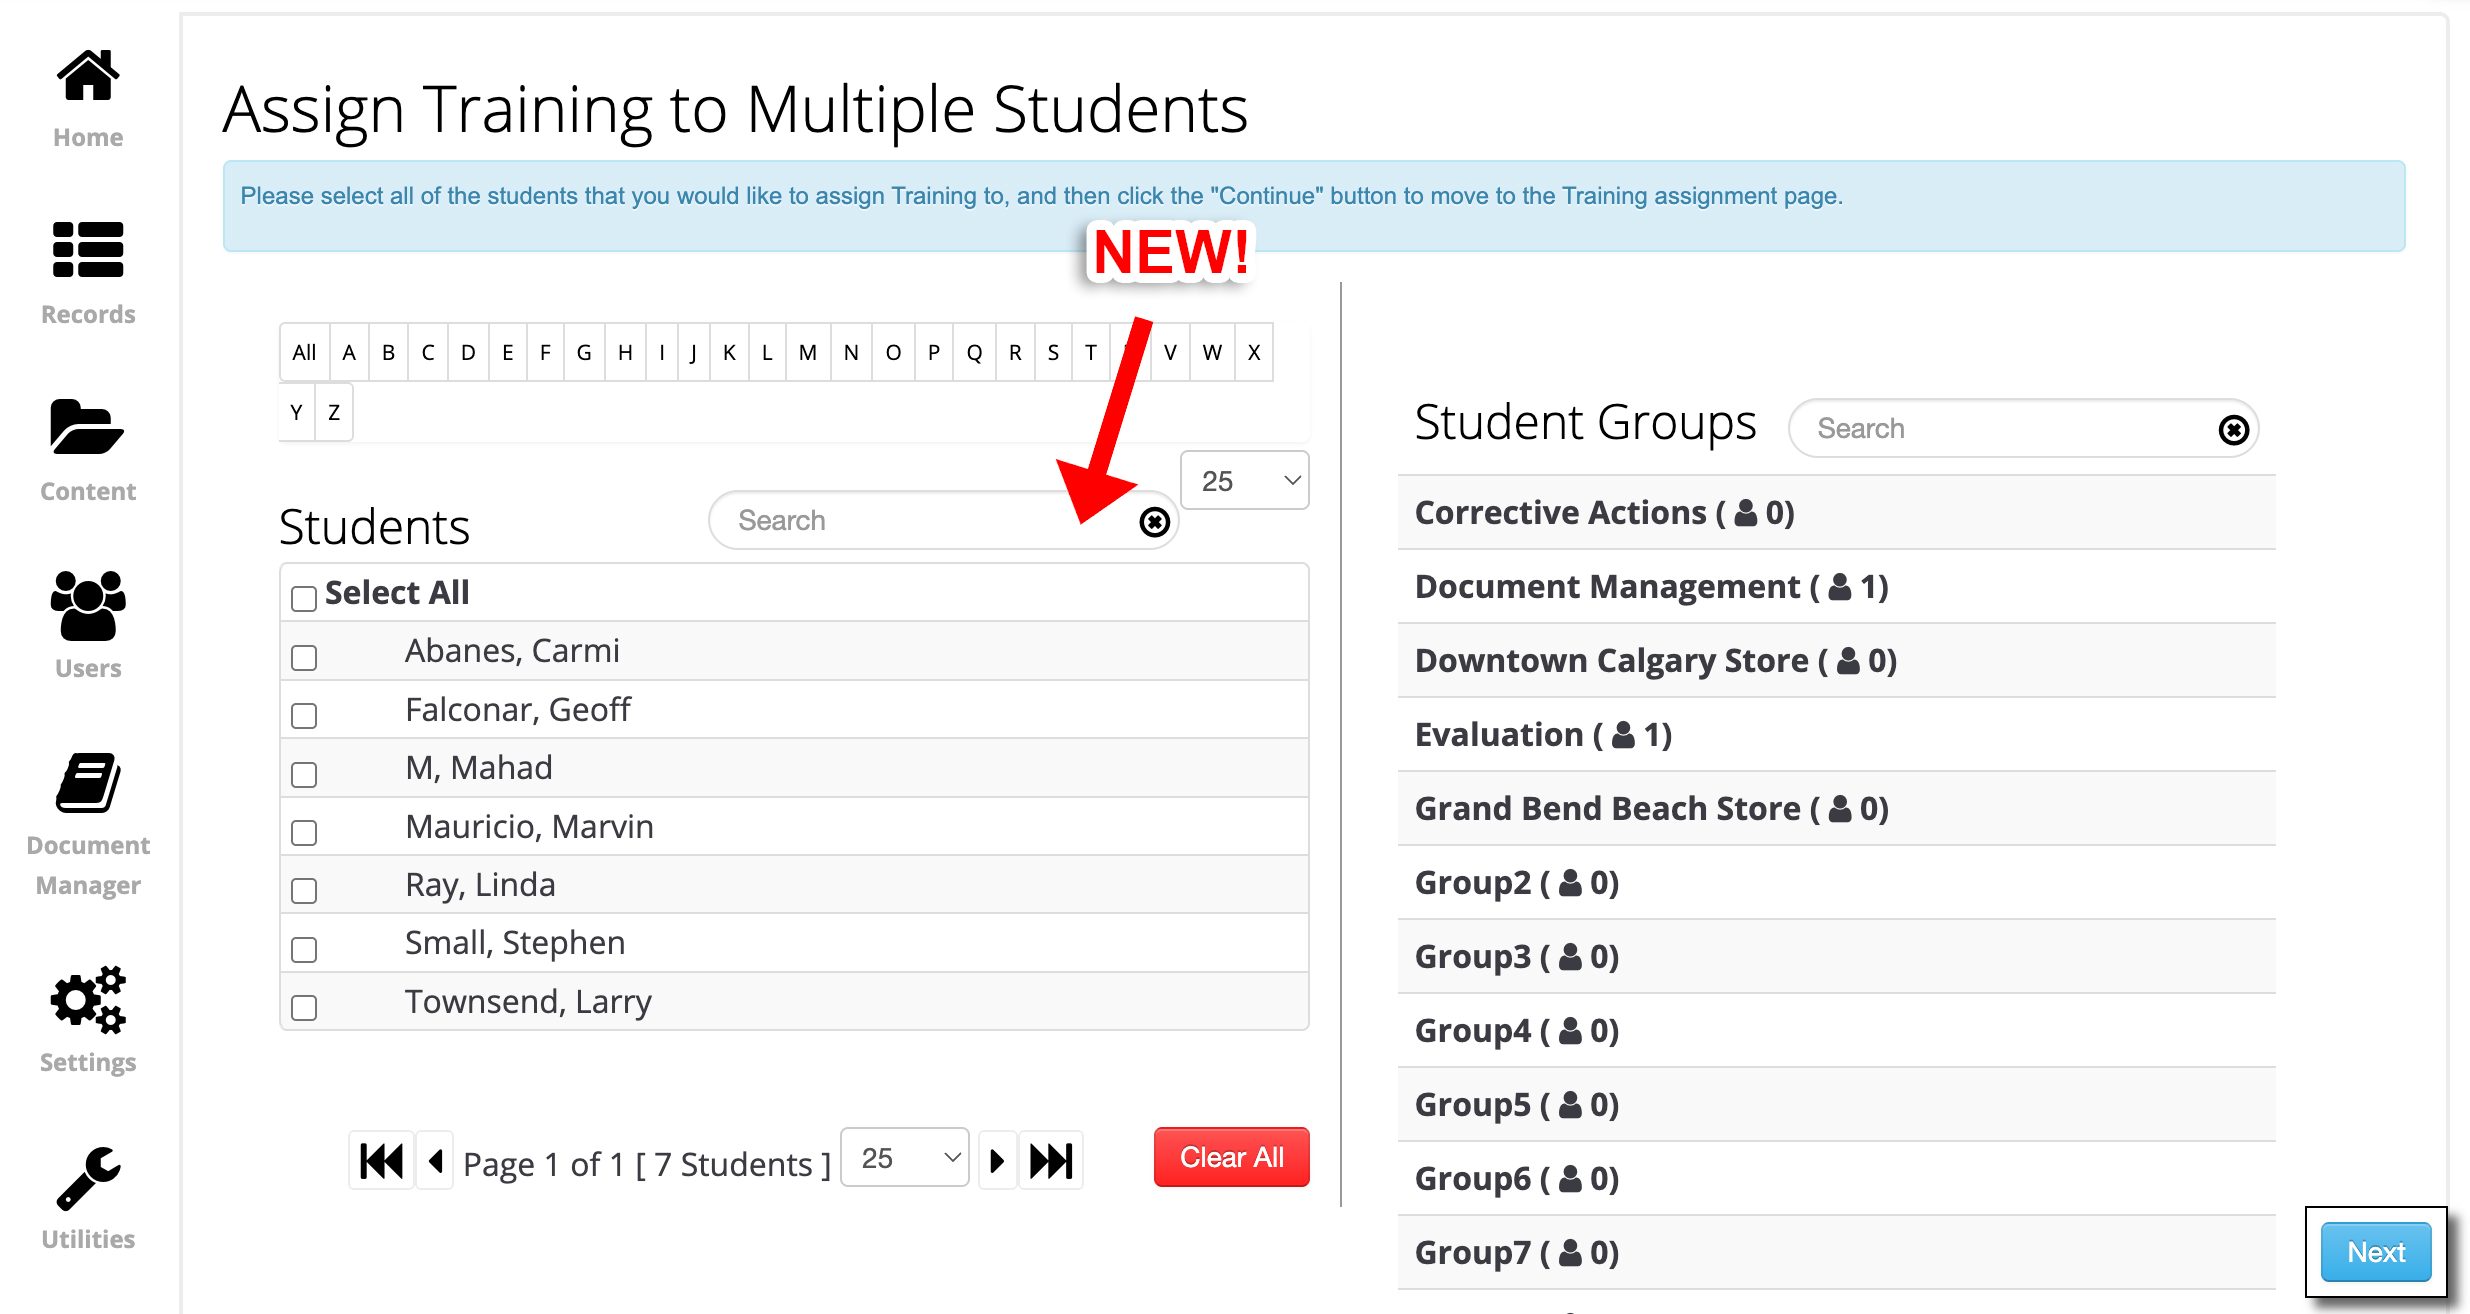Open Settings gears icon
The width and height of the screenshot is (2470, 1314).
pos(88,999)
